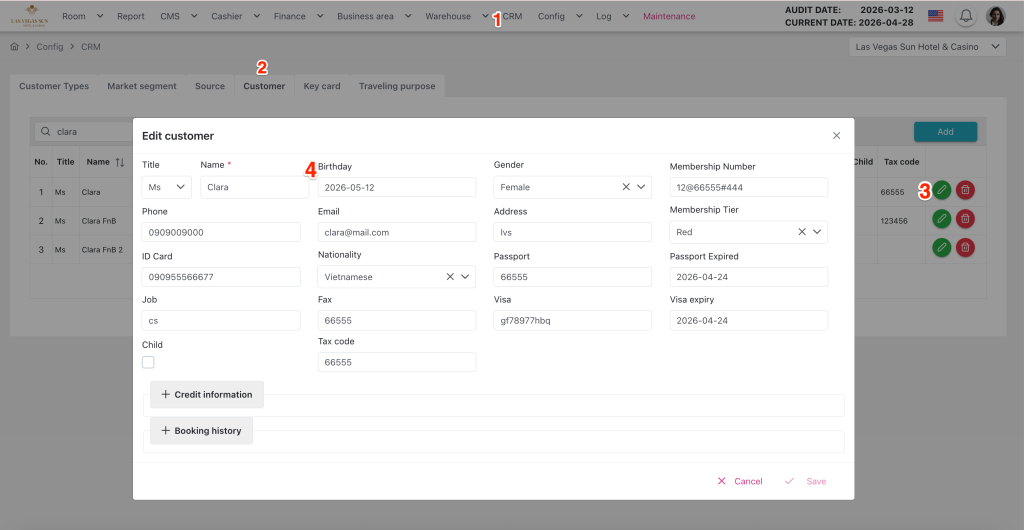Clear the Membership Tier value

802,232
